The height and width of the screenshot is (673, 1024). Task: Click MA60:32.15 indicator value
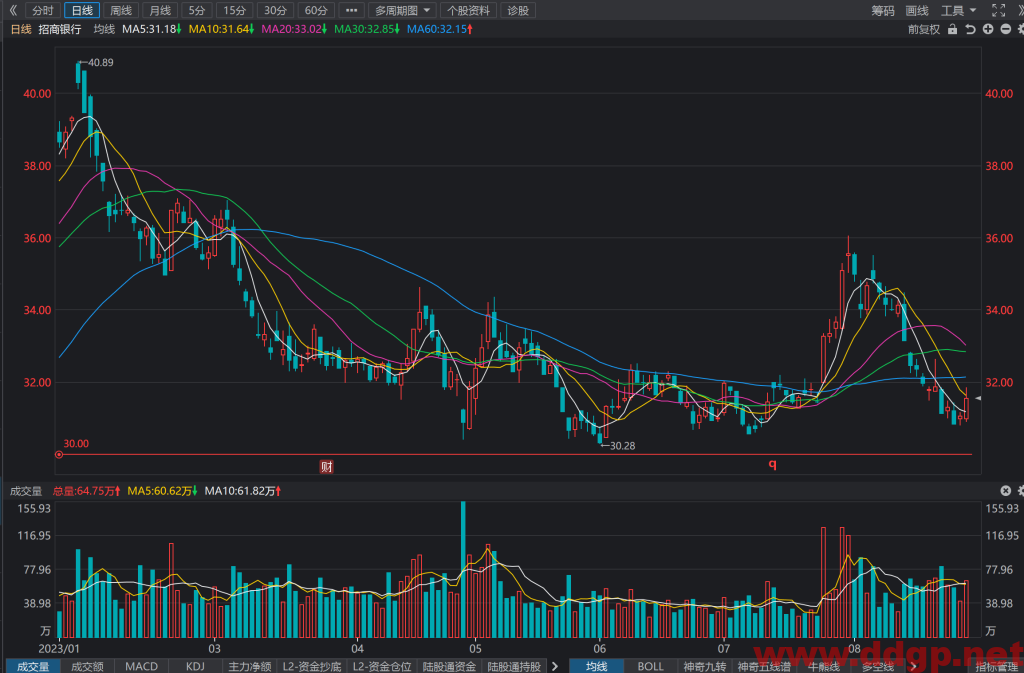(x=440, y=29)
